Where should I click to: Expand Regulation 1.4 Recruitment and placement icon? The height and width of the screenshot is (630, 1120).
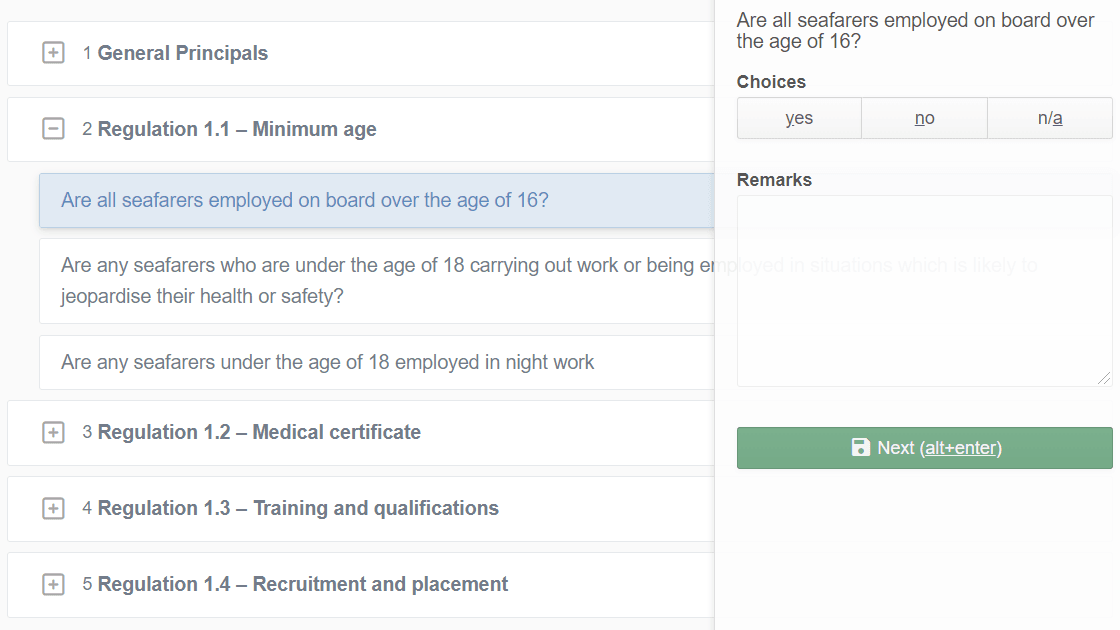(x=53, y=584)
